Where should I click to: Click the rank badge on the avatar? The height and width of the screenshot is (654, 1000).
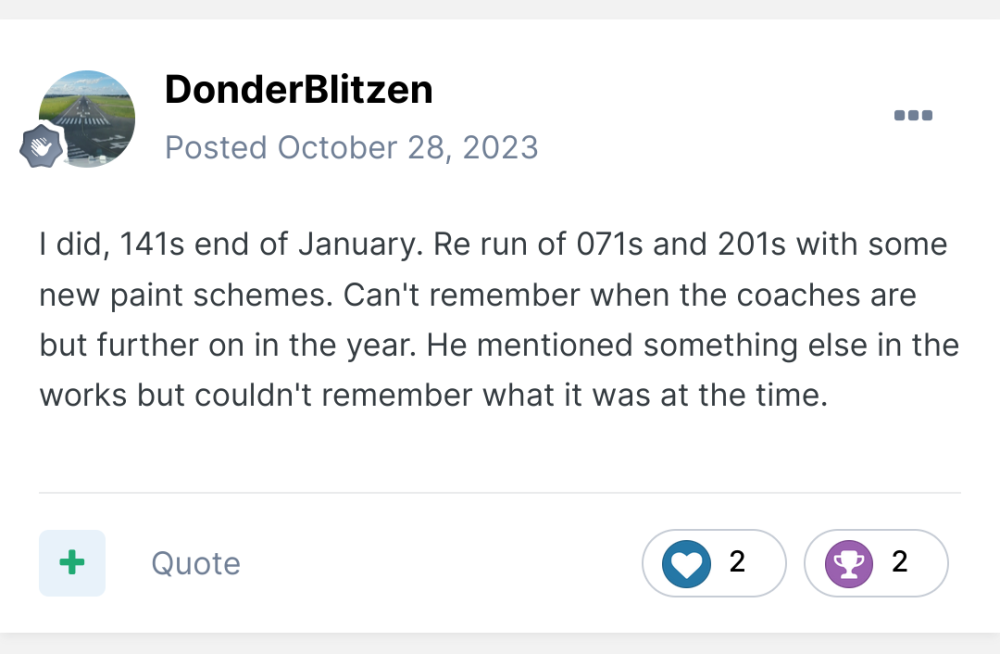(42, 149)
